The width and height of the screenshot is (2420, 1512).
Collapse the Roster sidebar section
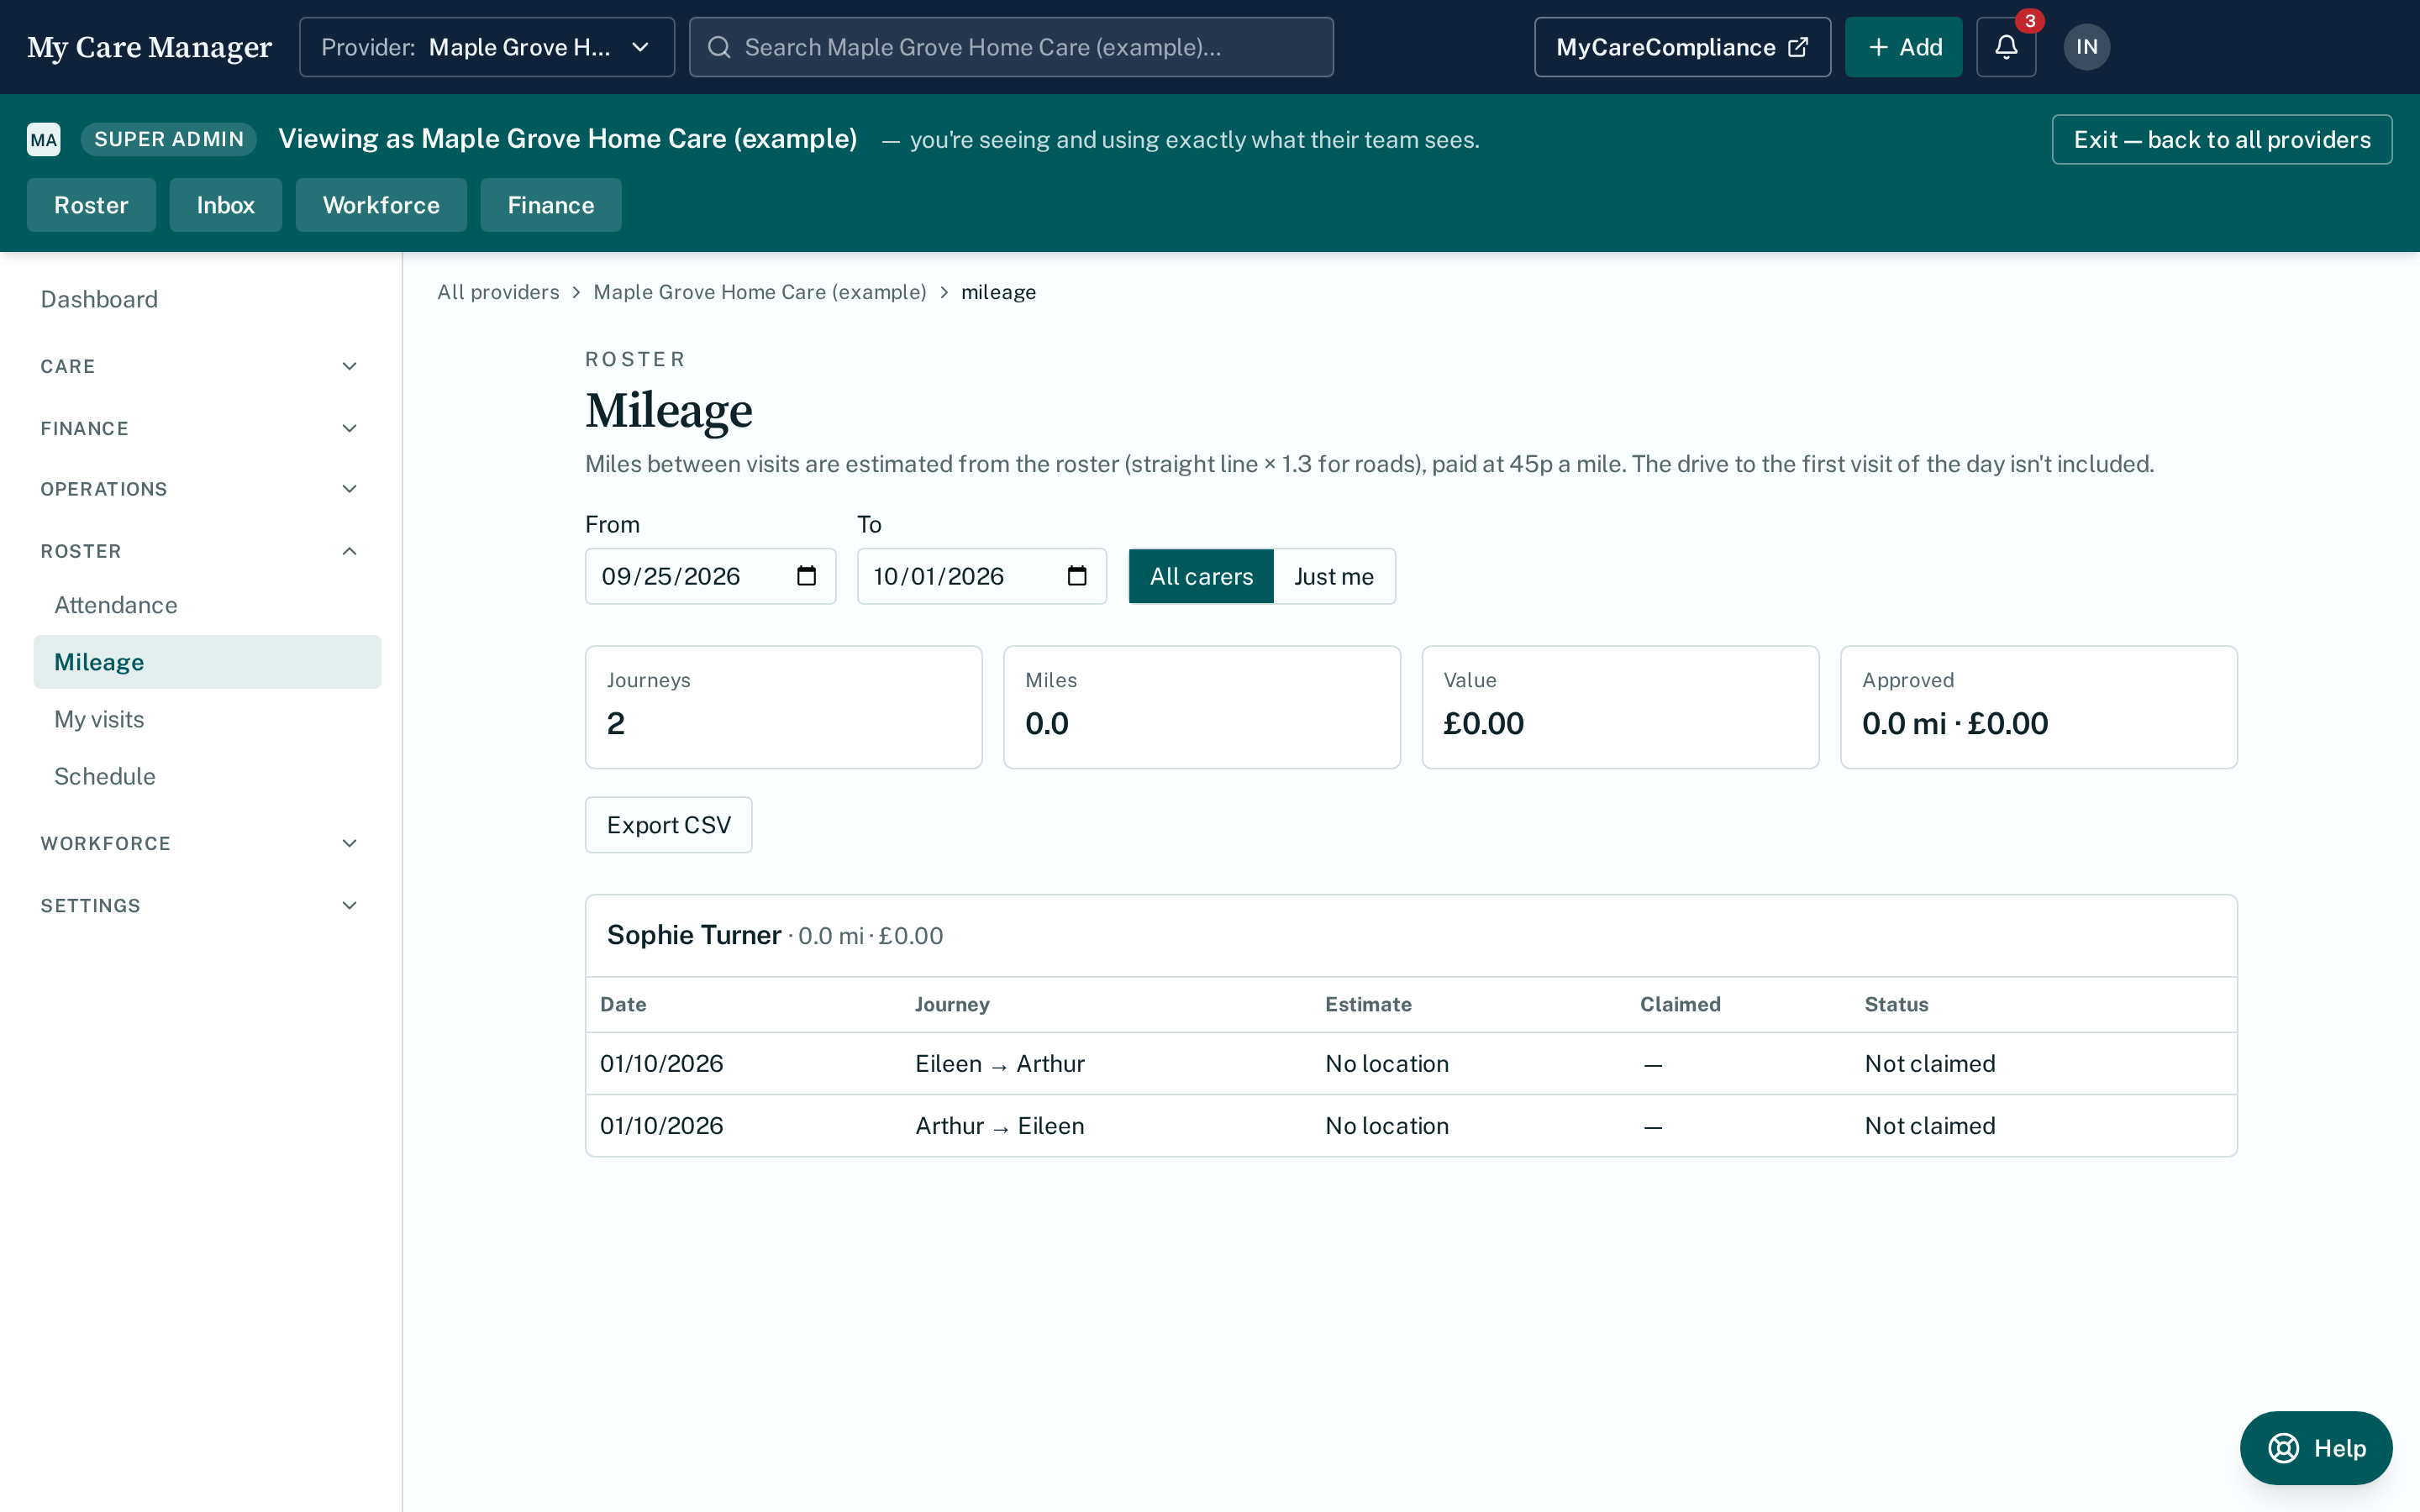pos(200,551)
